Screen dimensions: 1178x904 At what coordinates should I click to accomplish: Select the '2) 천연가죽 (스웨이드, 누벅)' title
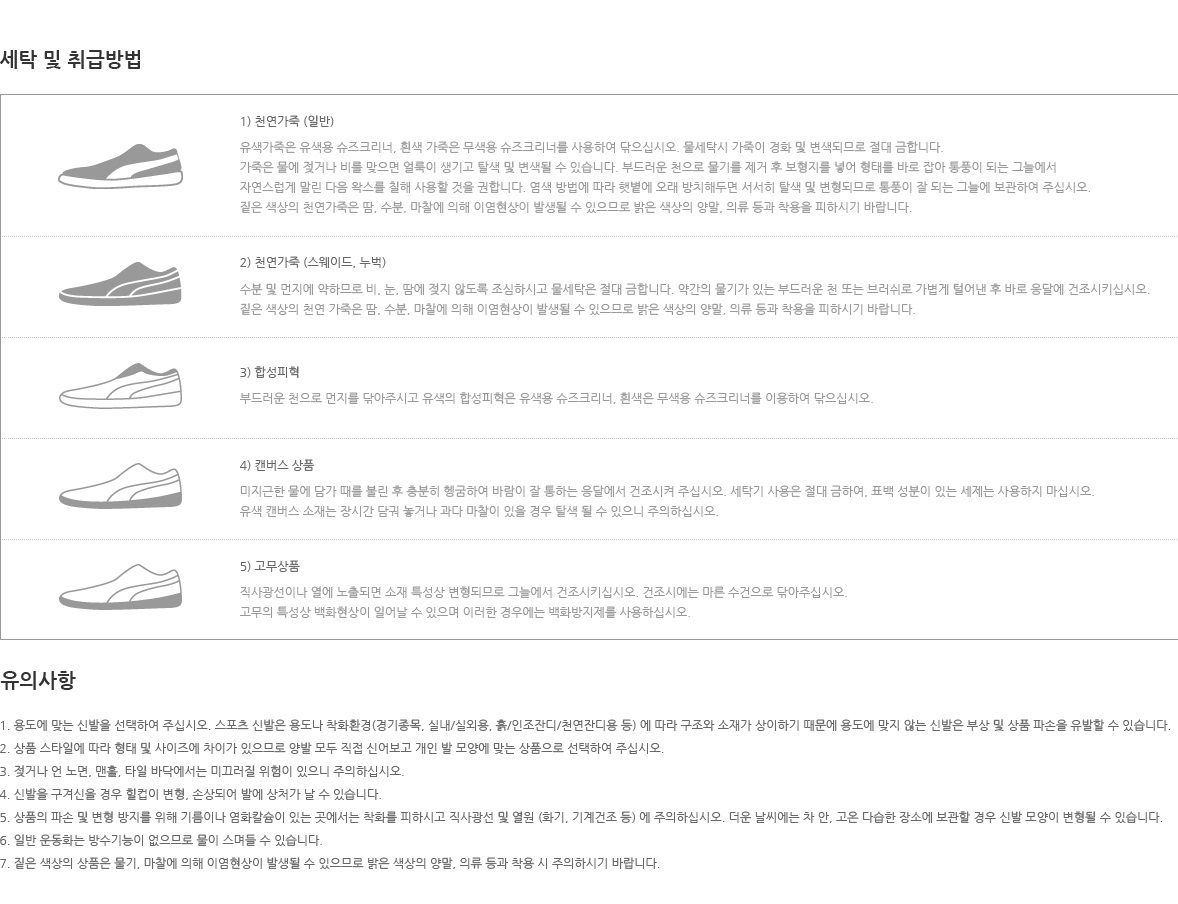[x=313, y=263]
